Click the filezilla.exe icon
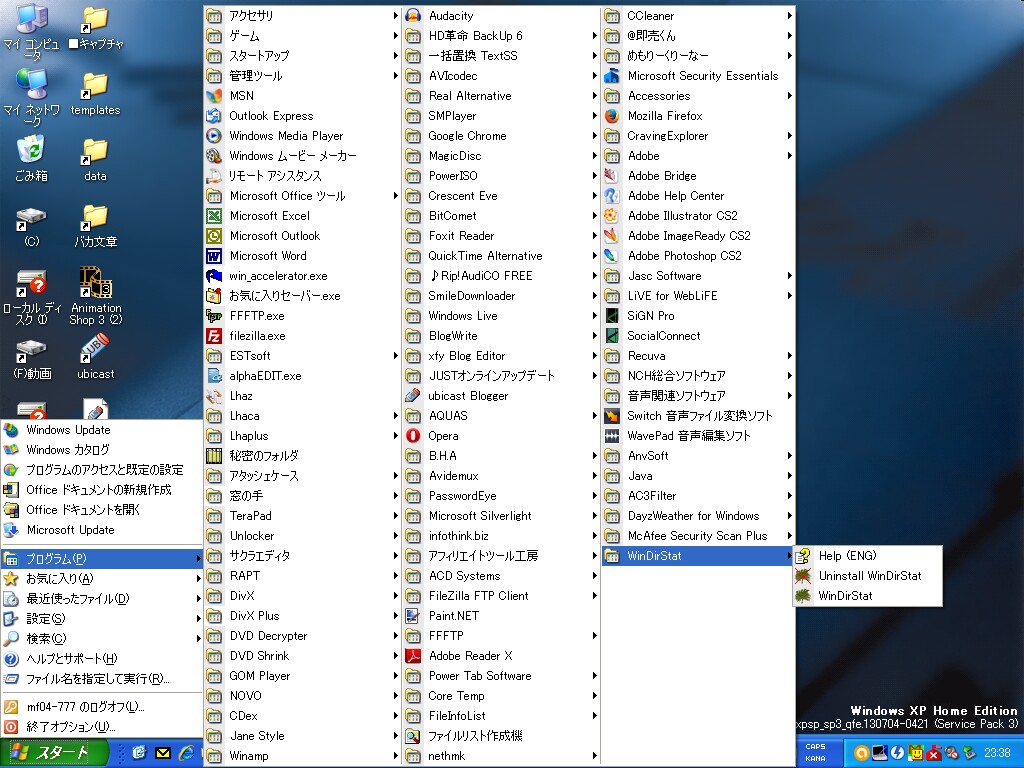Screen dimensions: 1024x768 point(214,336)
